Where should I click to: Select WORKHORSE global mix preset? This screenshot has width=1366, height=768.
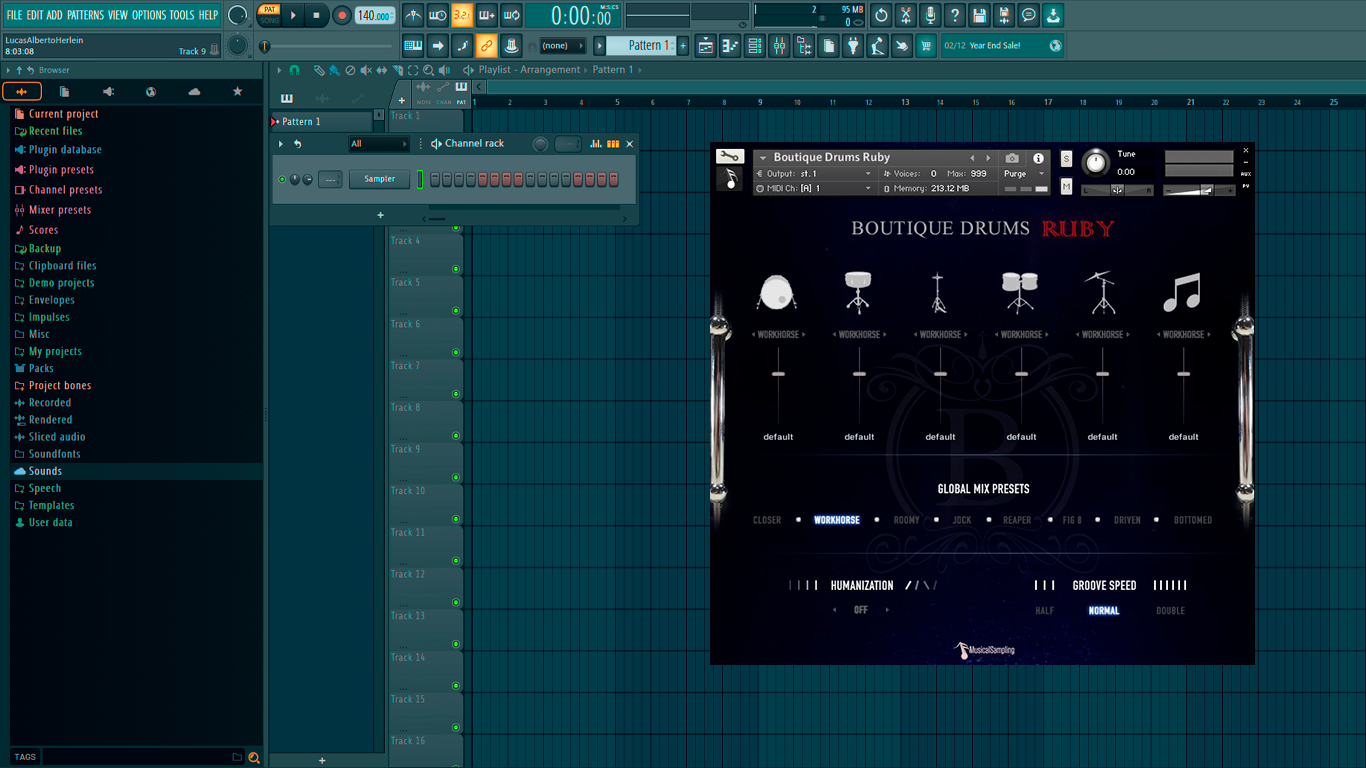click(x=837, y=520)
